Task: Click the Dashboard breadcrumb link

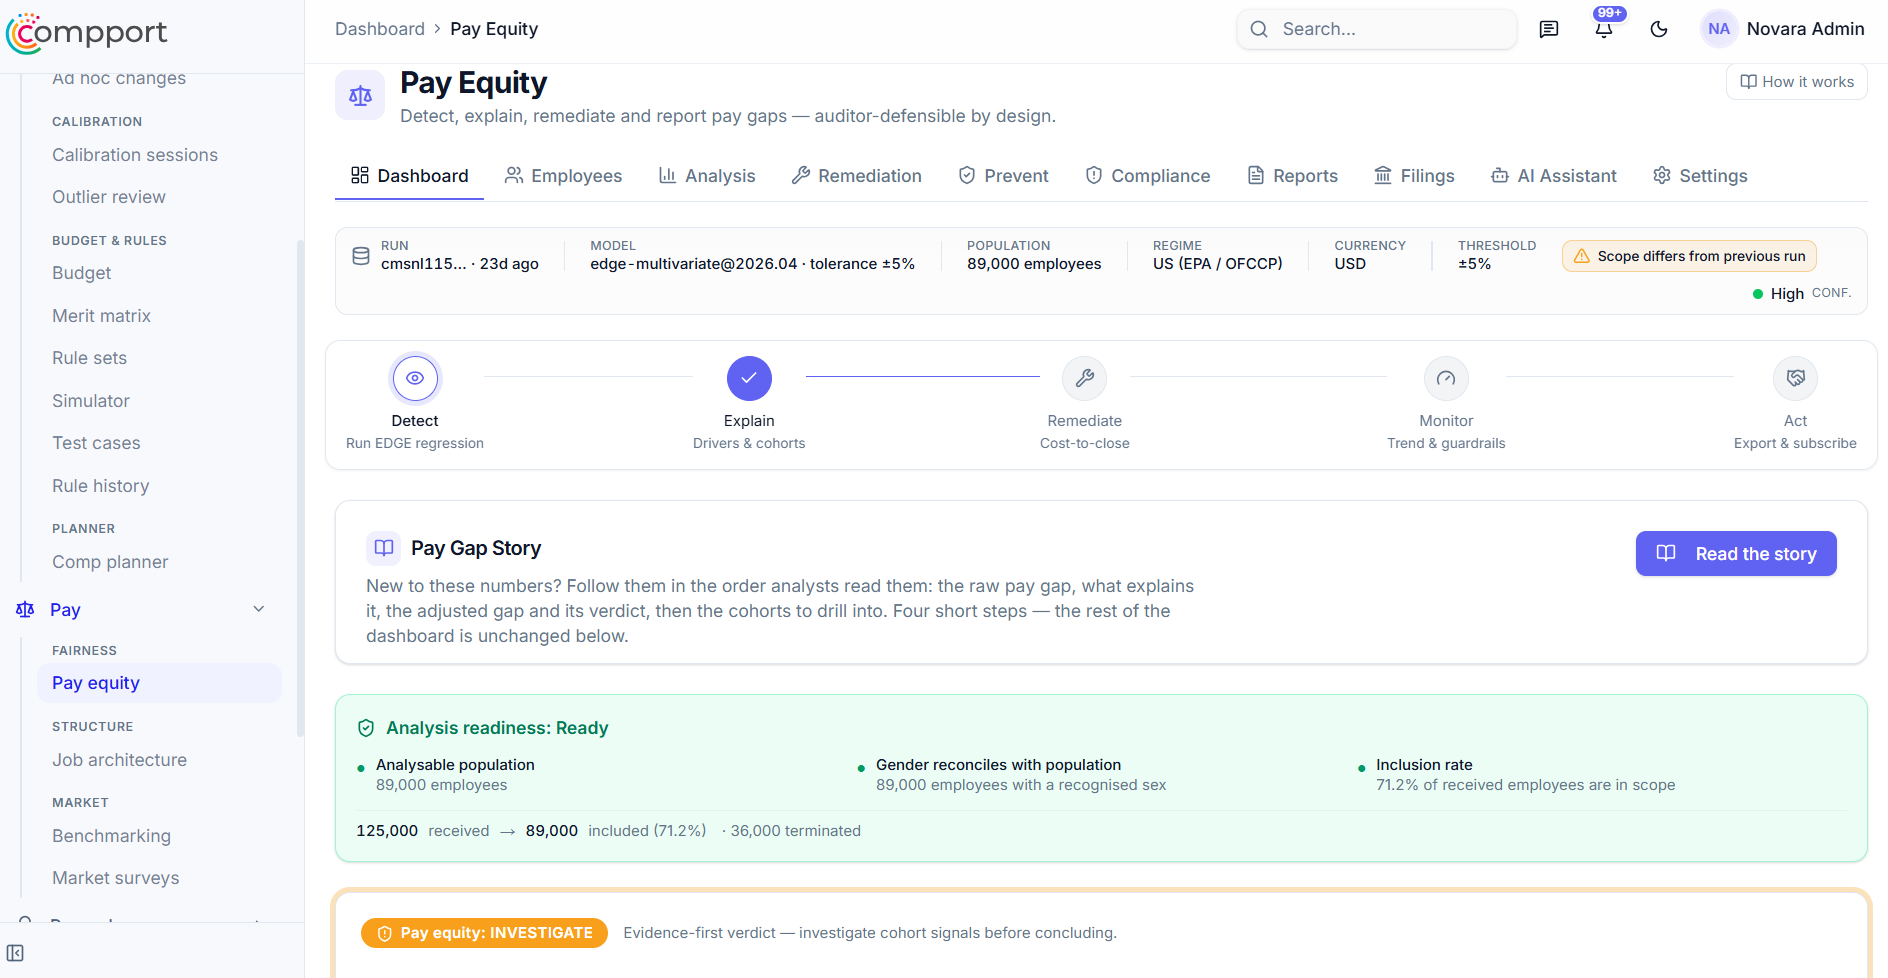Action: click(x=380, y=29)
